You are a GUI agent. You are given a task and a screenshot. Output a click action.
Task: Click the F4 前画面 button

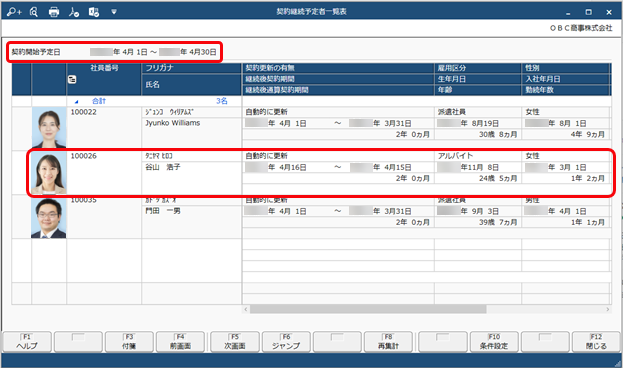click(180, 342)
